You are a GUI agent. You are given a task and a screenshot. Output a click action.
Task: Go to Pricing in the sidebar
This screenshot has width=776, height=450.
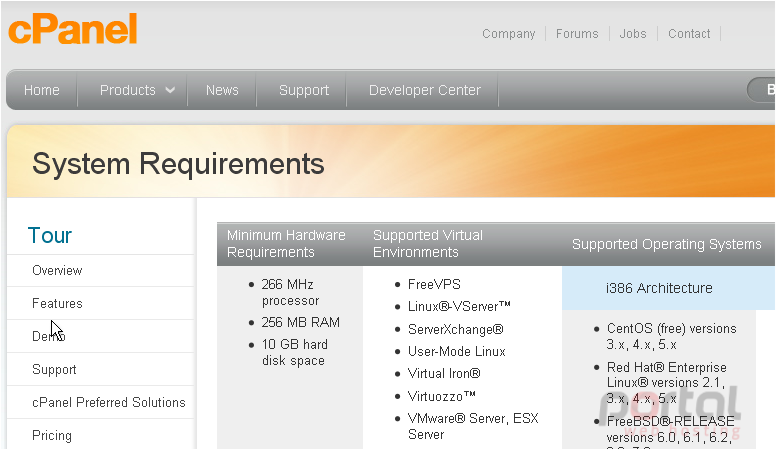point(52,436)
